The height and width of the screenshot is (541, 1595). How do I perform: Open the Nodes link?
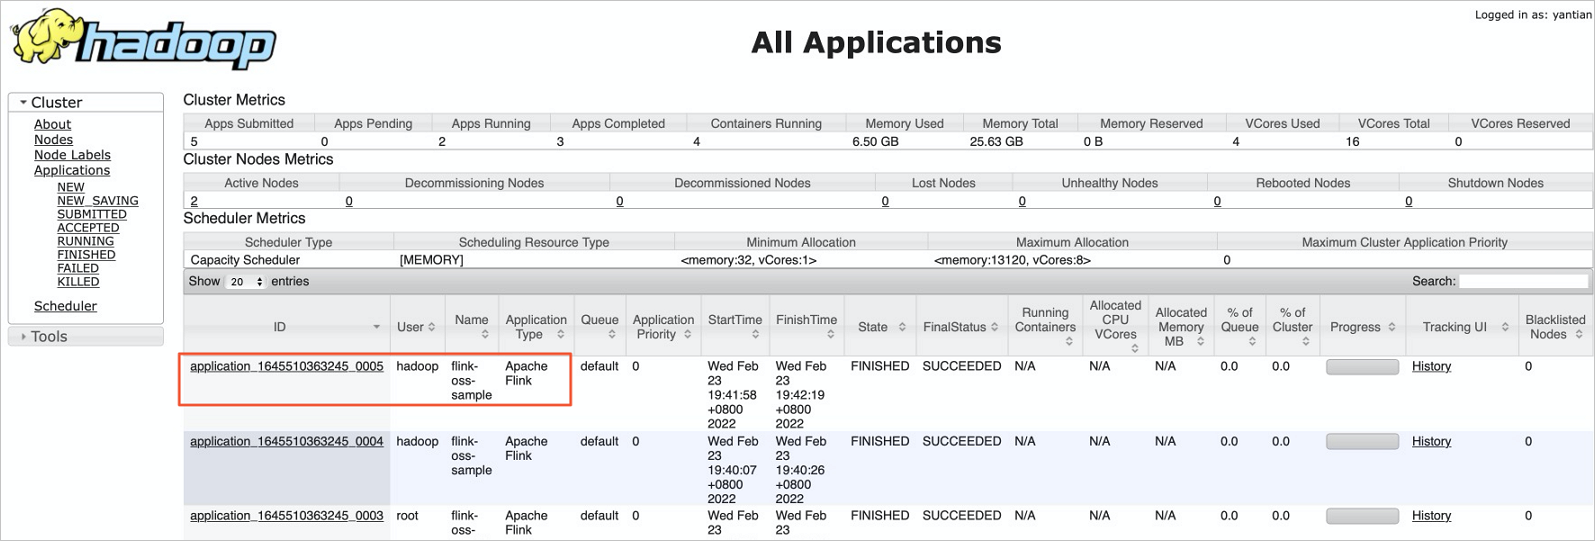[x=53, y=139]
